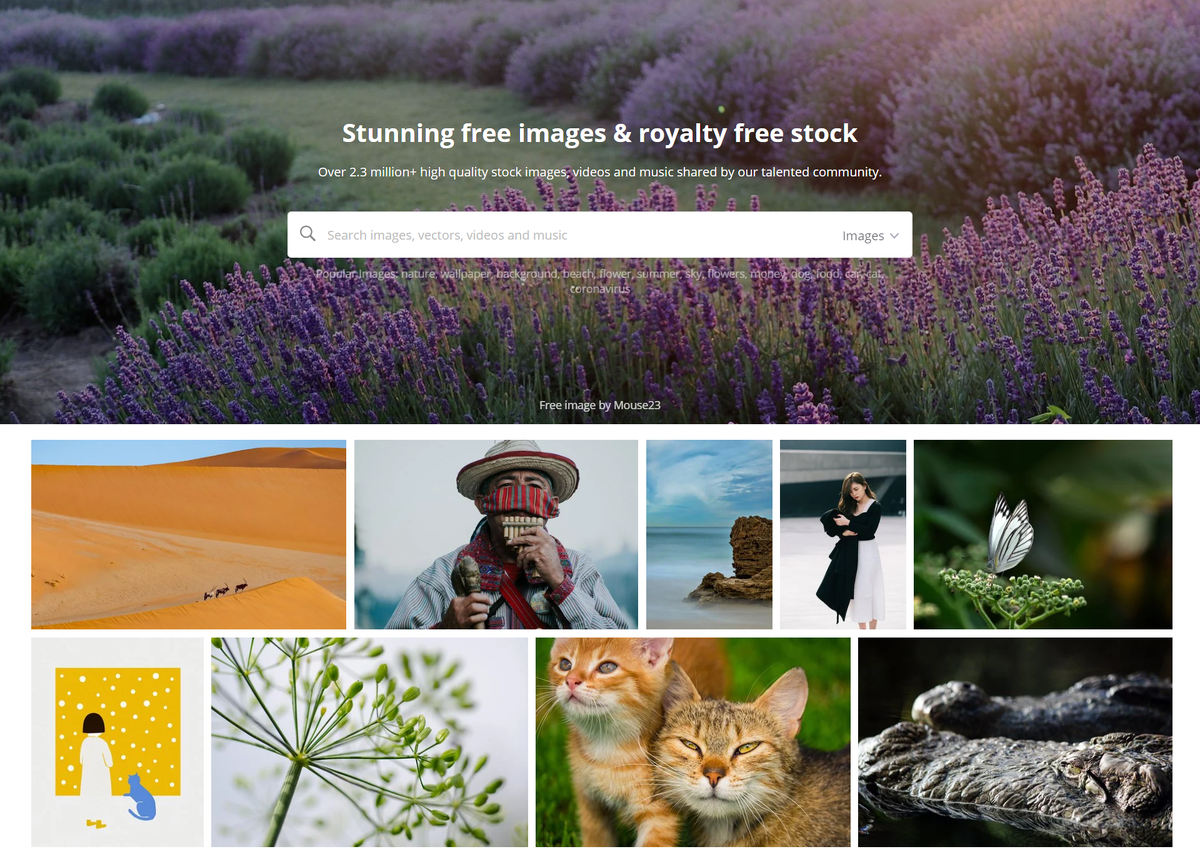Visit Mouse23's profile from image credit
The height and width of the screenshot is (854, 1200).
637,405
